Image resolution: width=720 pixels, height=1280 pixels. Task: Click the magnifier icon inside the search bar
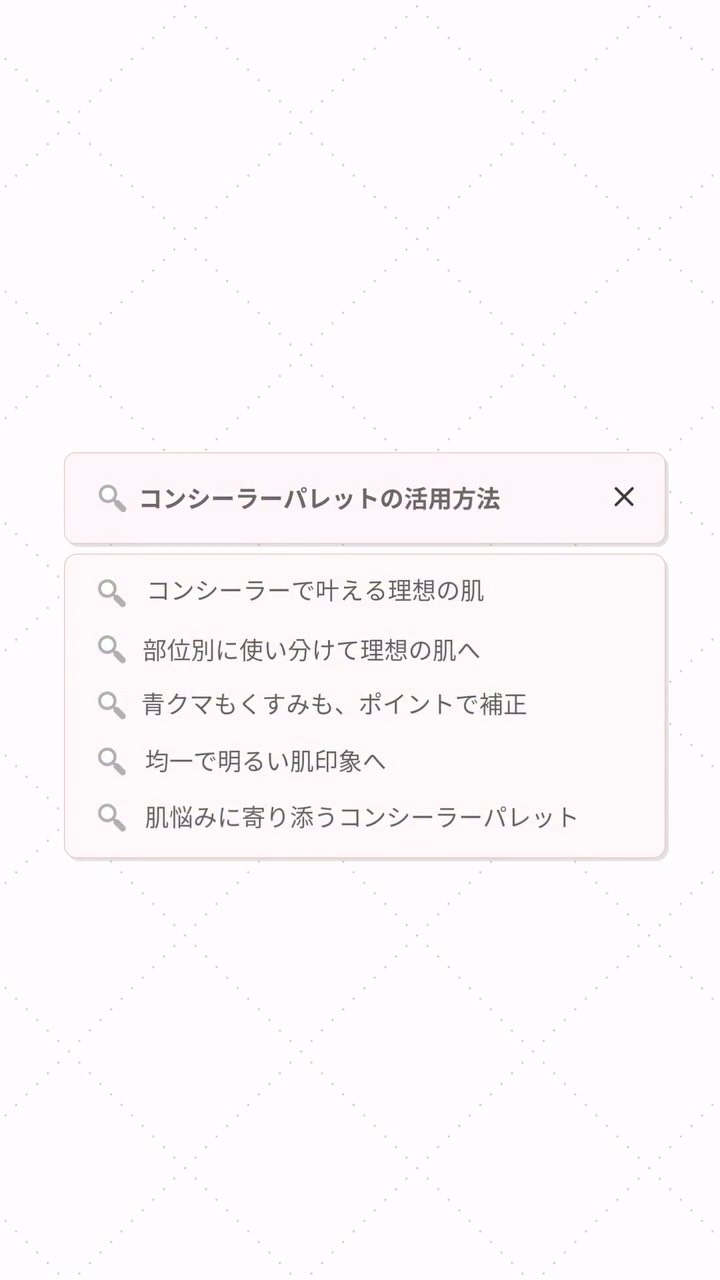(x=112, y=498)
